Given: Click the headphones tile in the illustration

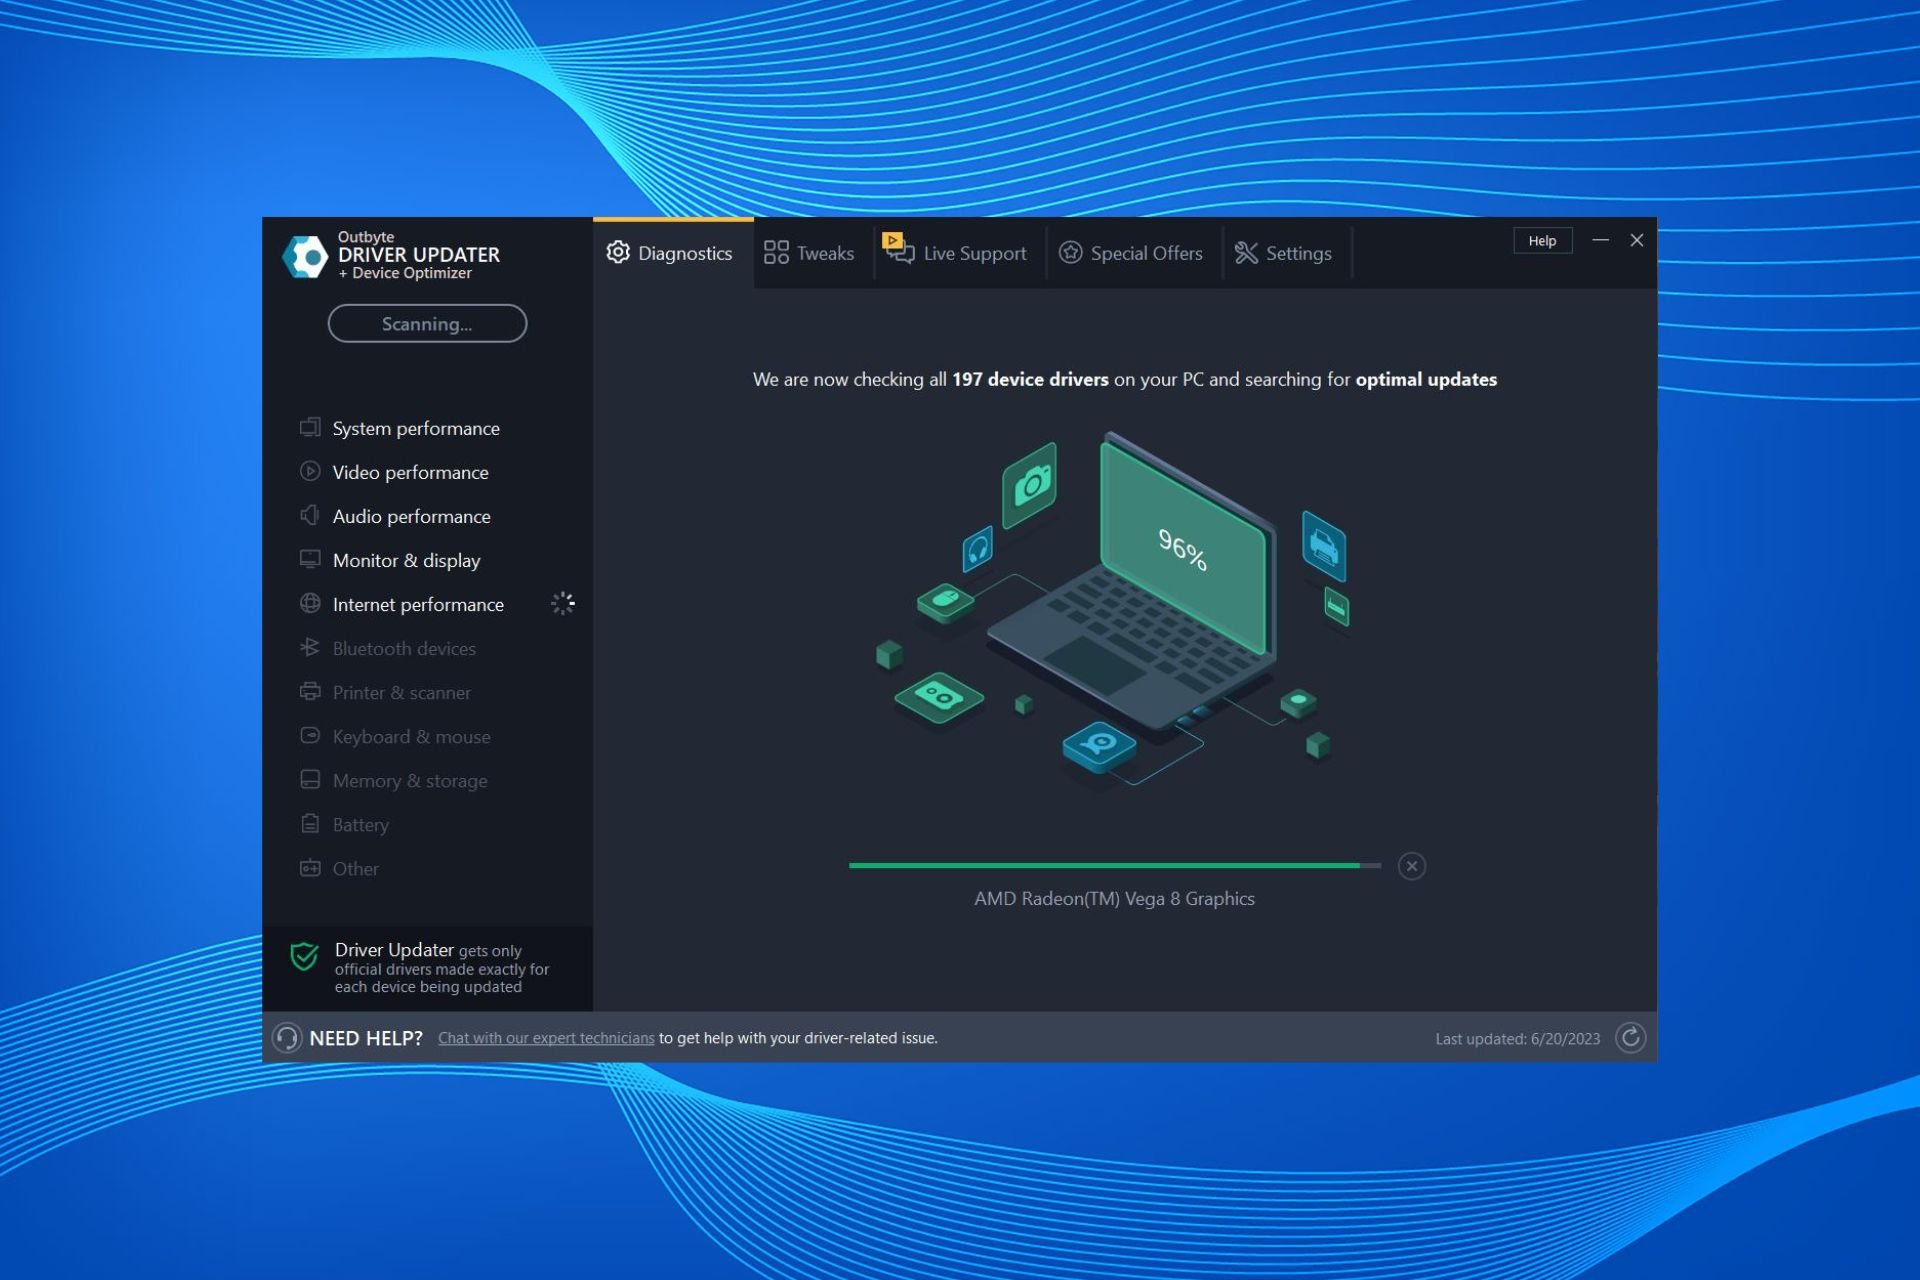Looking at the screenshot, I should coord(978,548).
